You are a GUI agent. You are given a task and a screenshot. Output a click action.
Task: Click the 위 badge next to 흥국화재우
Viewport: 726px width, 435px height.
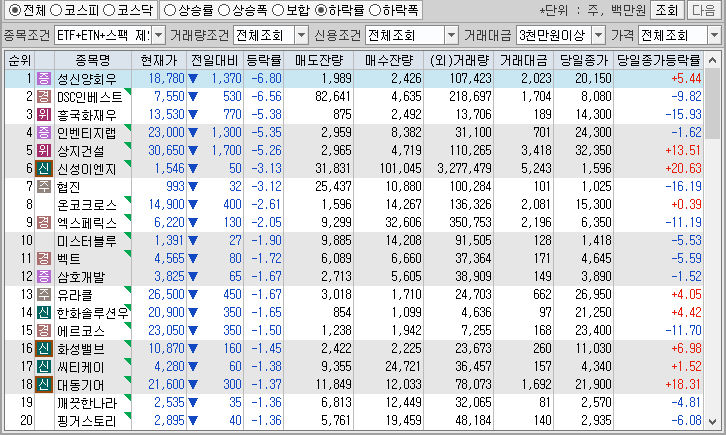44,115
